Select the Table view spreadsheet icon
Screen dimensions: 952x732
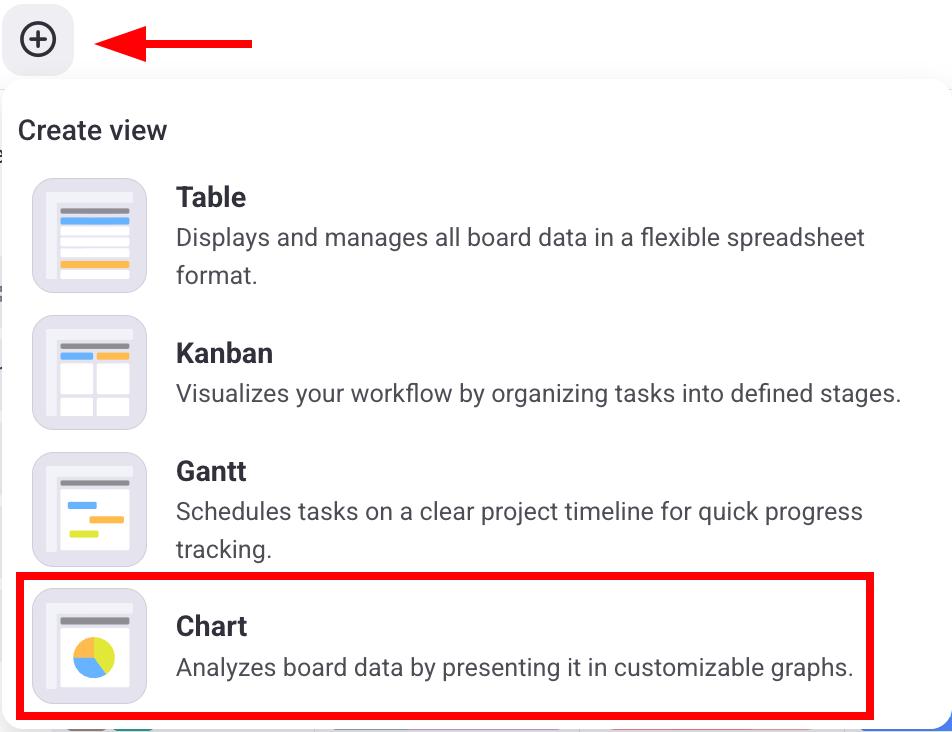coord(90,236)
